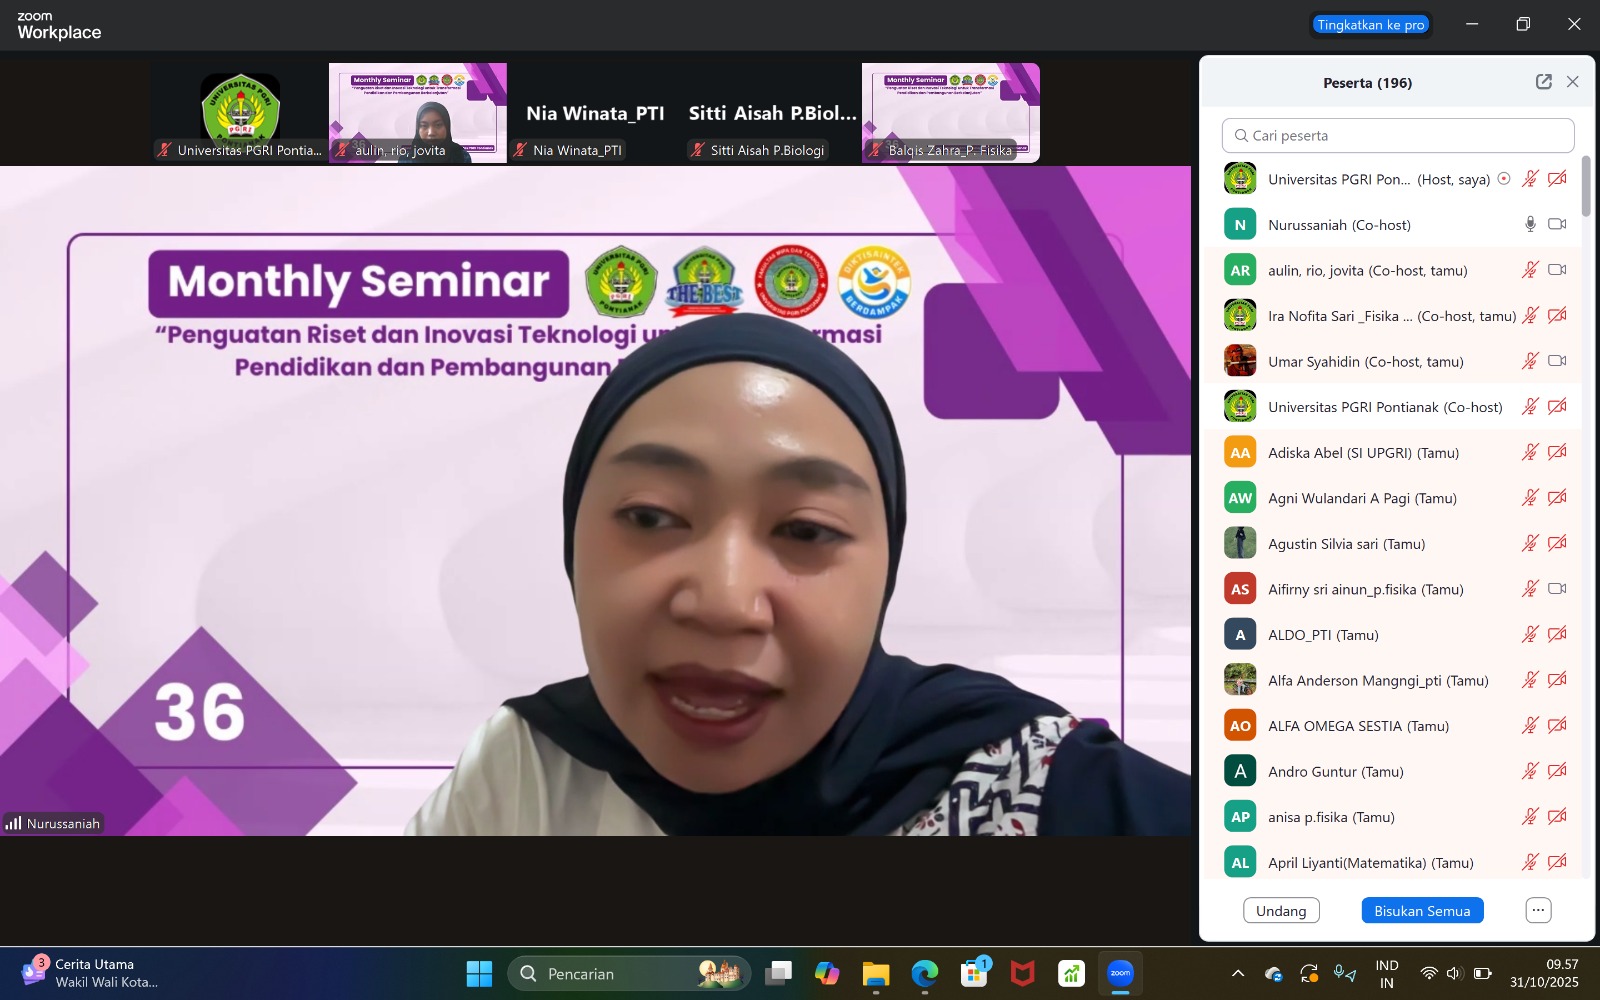The width and height of the screenshot is (1600, 1000).
Task: Select the Balqis Zahra video thumbnail
Action: [x=950, y=112]
